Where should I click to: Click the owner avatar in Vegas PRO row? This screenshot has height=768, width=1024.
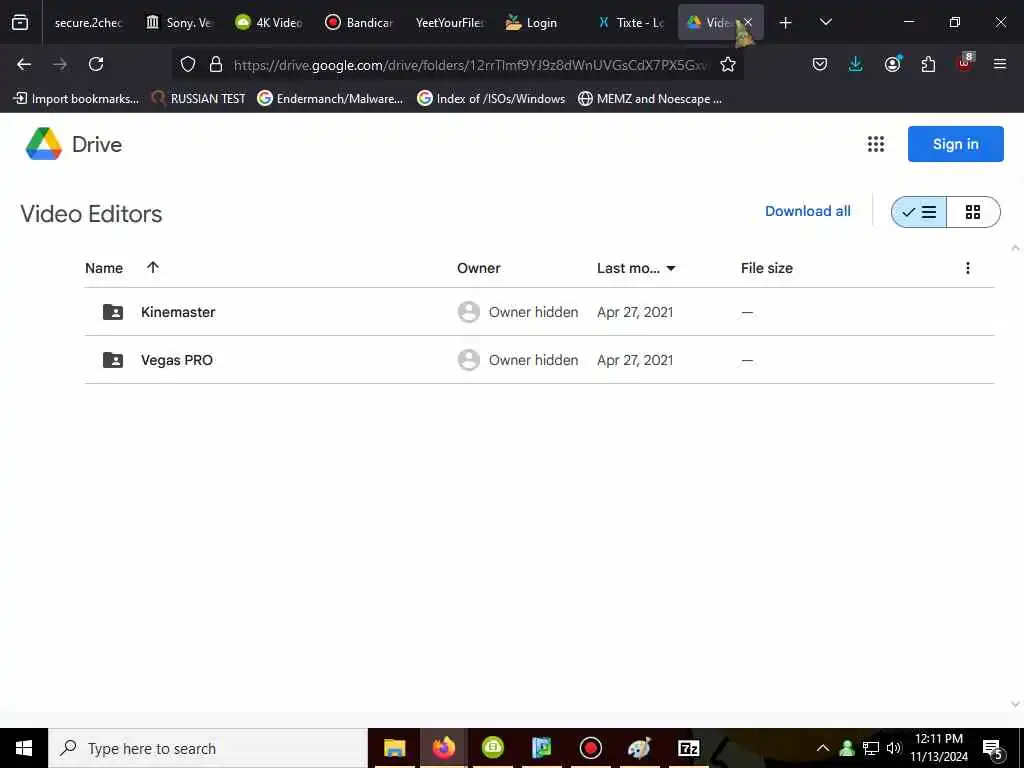(x=468, y=360)
